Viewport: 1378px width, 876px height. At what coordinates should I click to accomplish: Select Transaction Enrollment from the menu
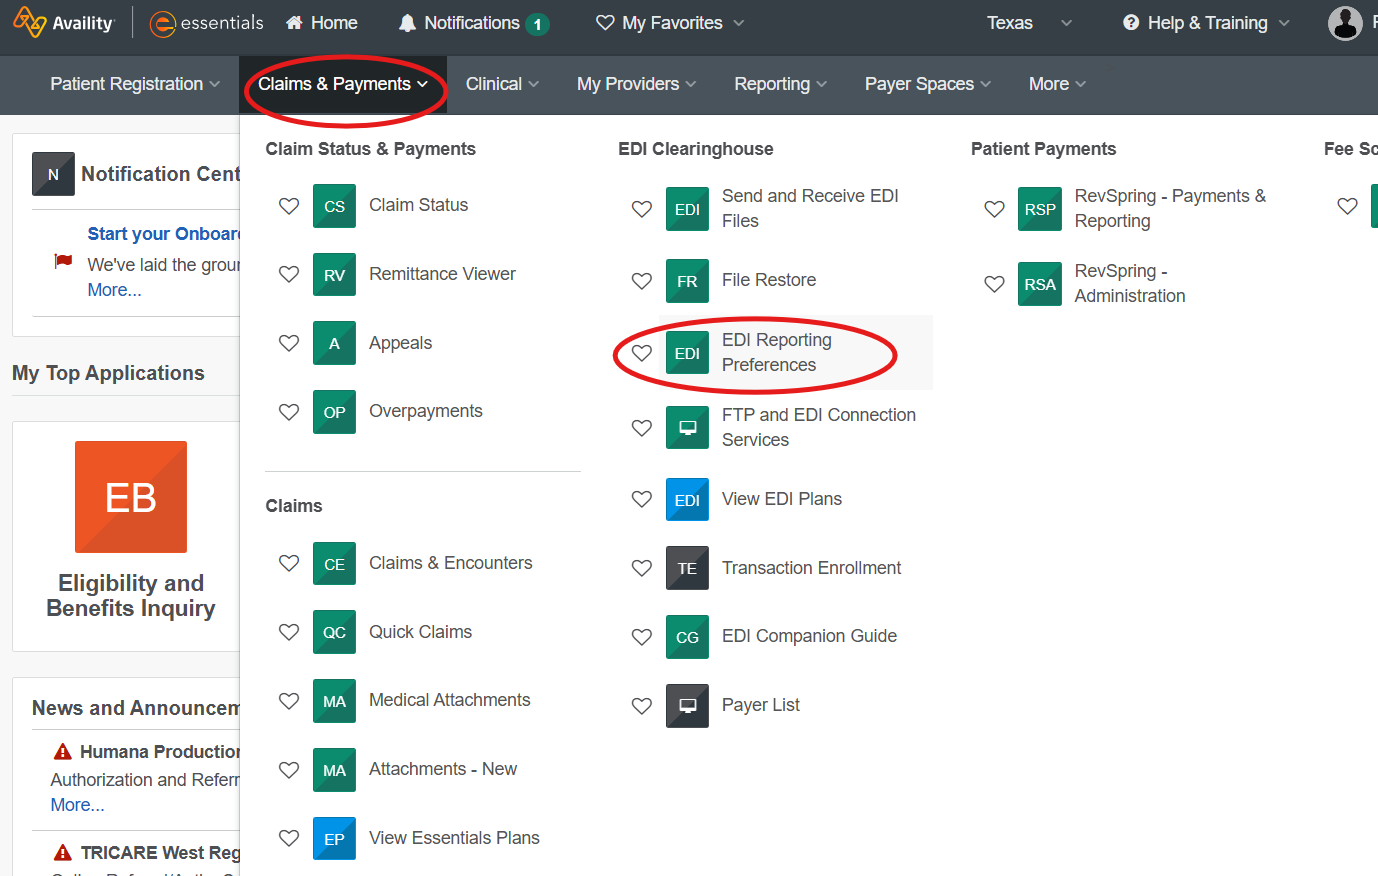tap(811, 568)
